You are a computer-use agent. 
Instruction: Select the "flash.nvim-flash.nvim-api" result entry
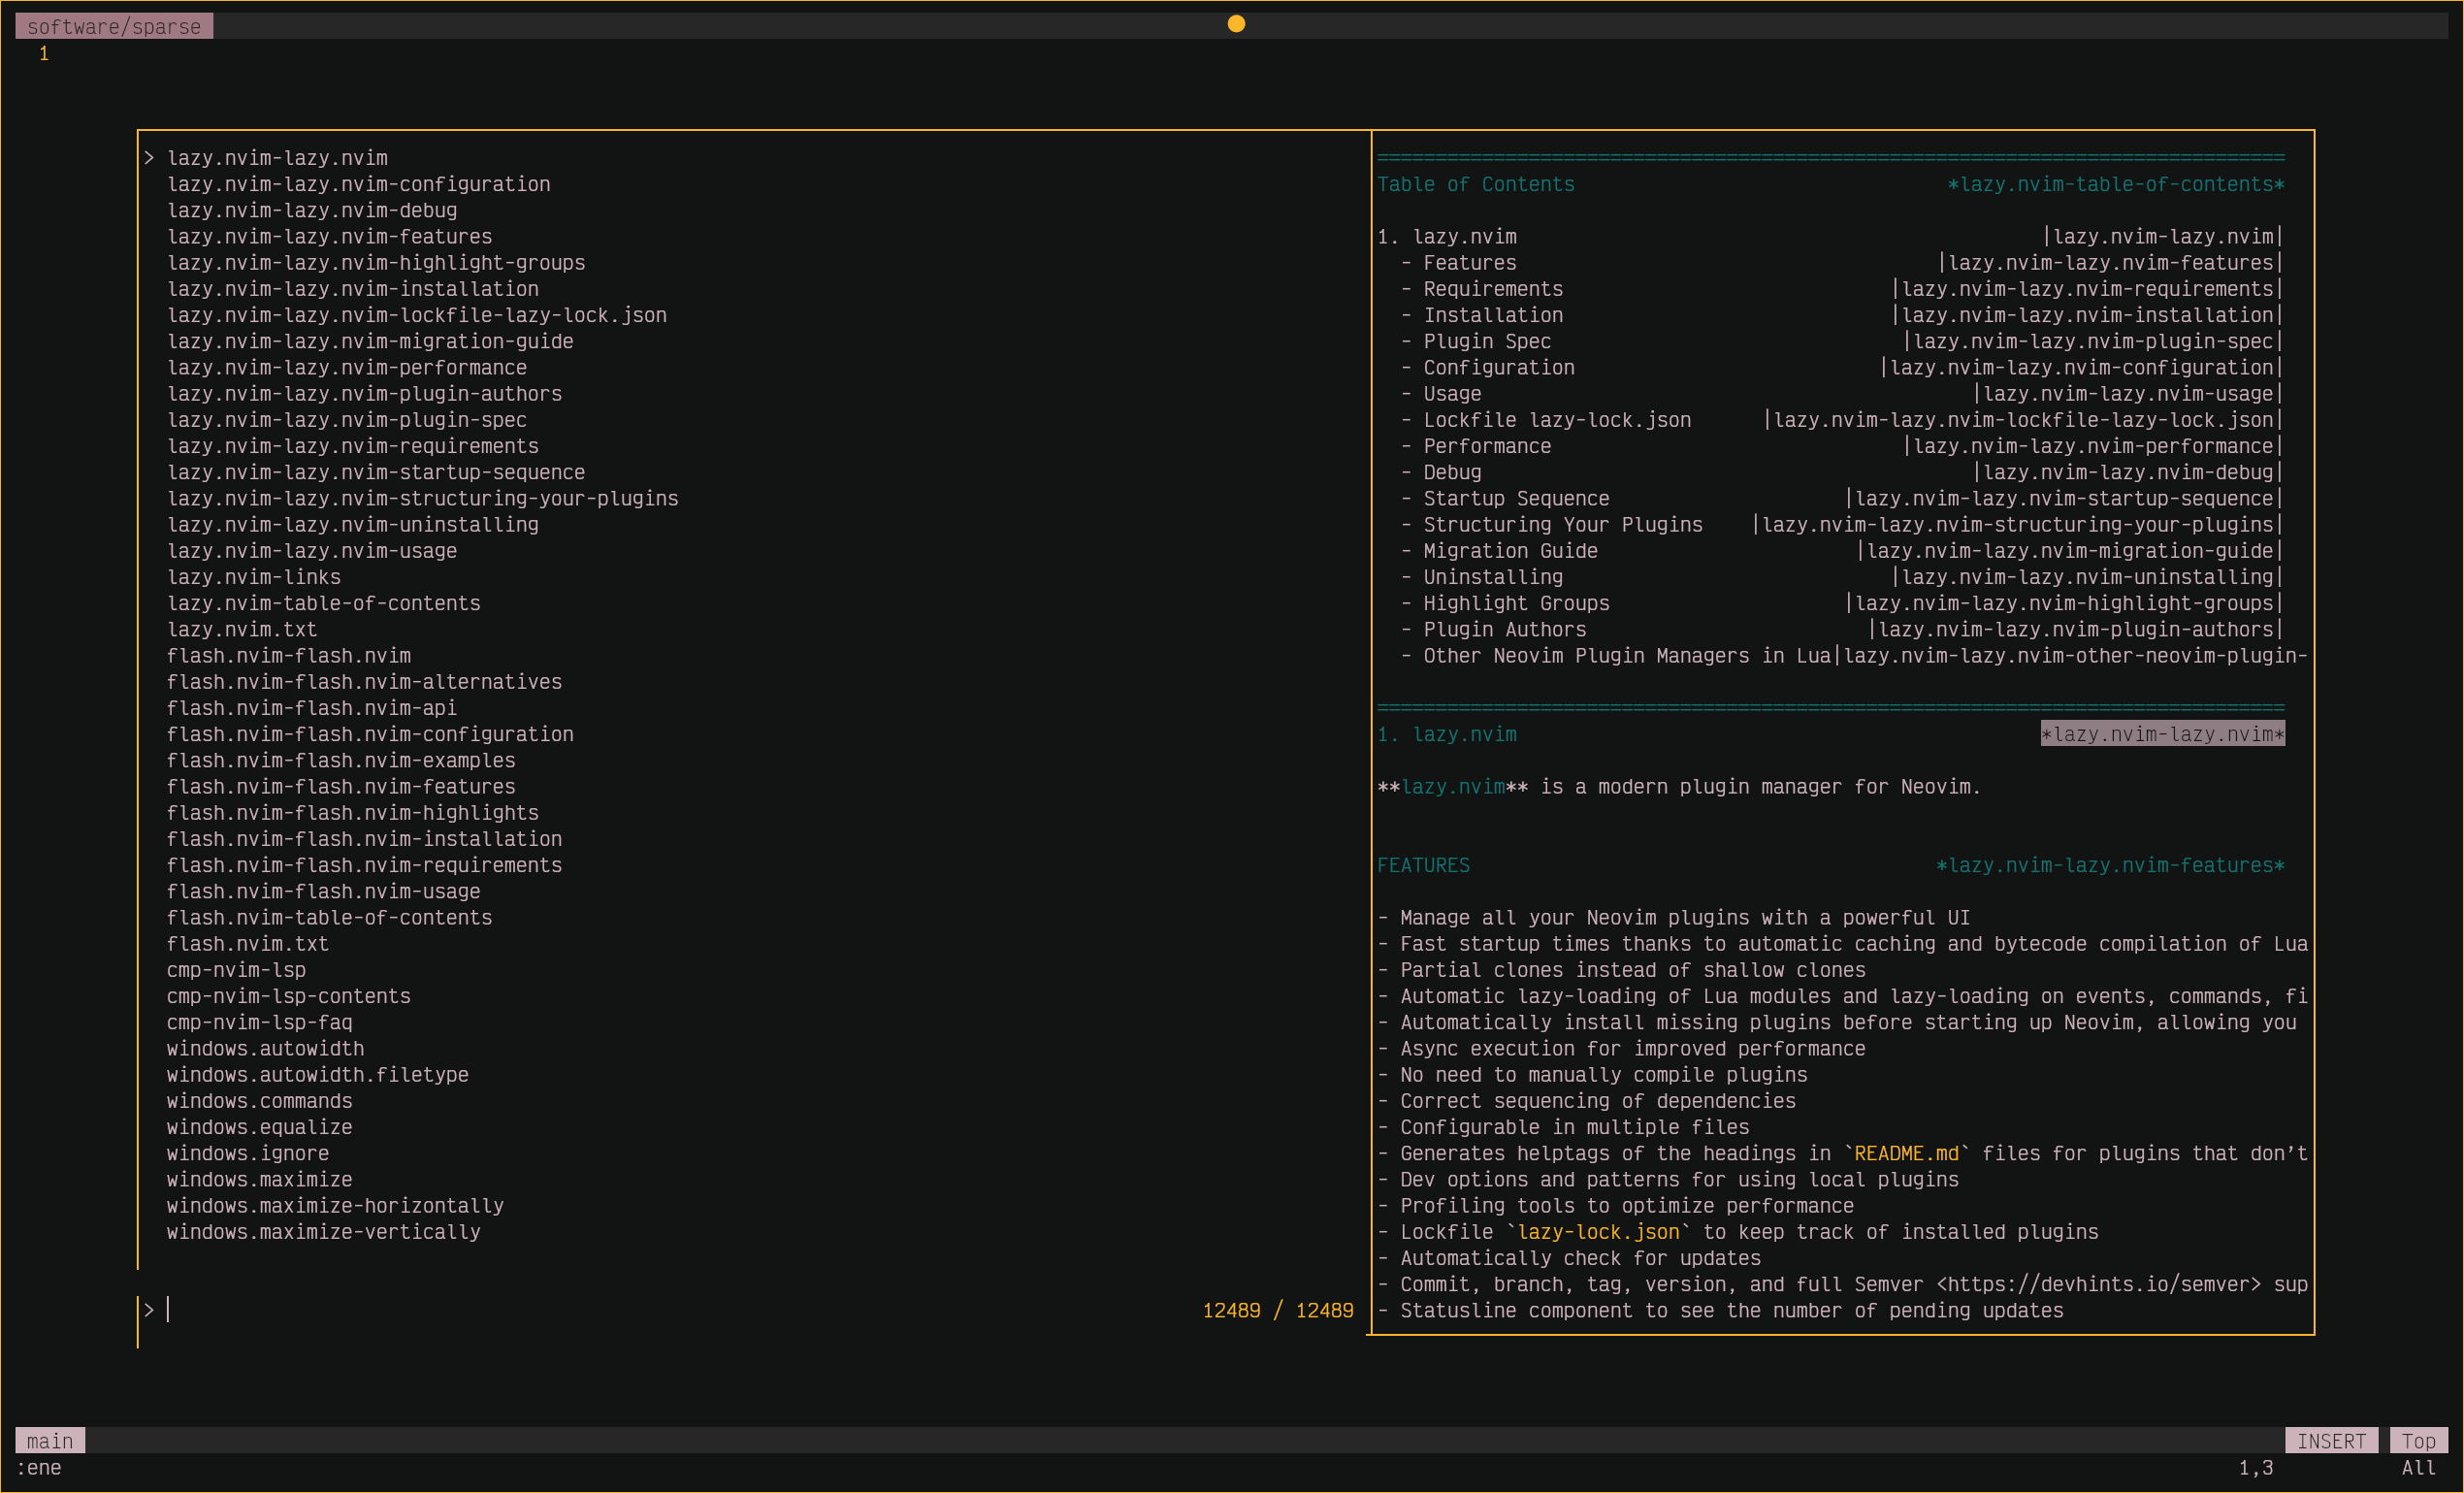[311, 707]
